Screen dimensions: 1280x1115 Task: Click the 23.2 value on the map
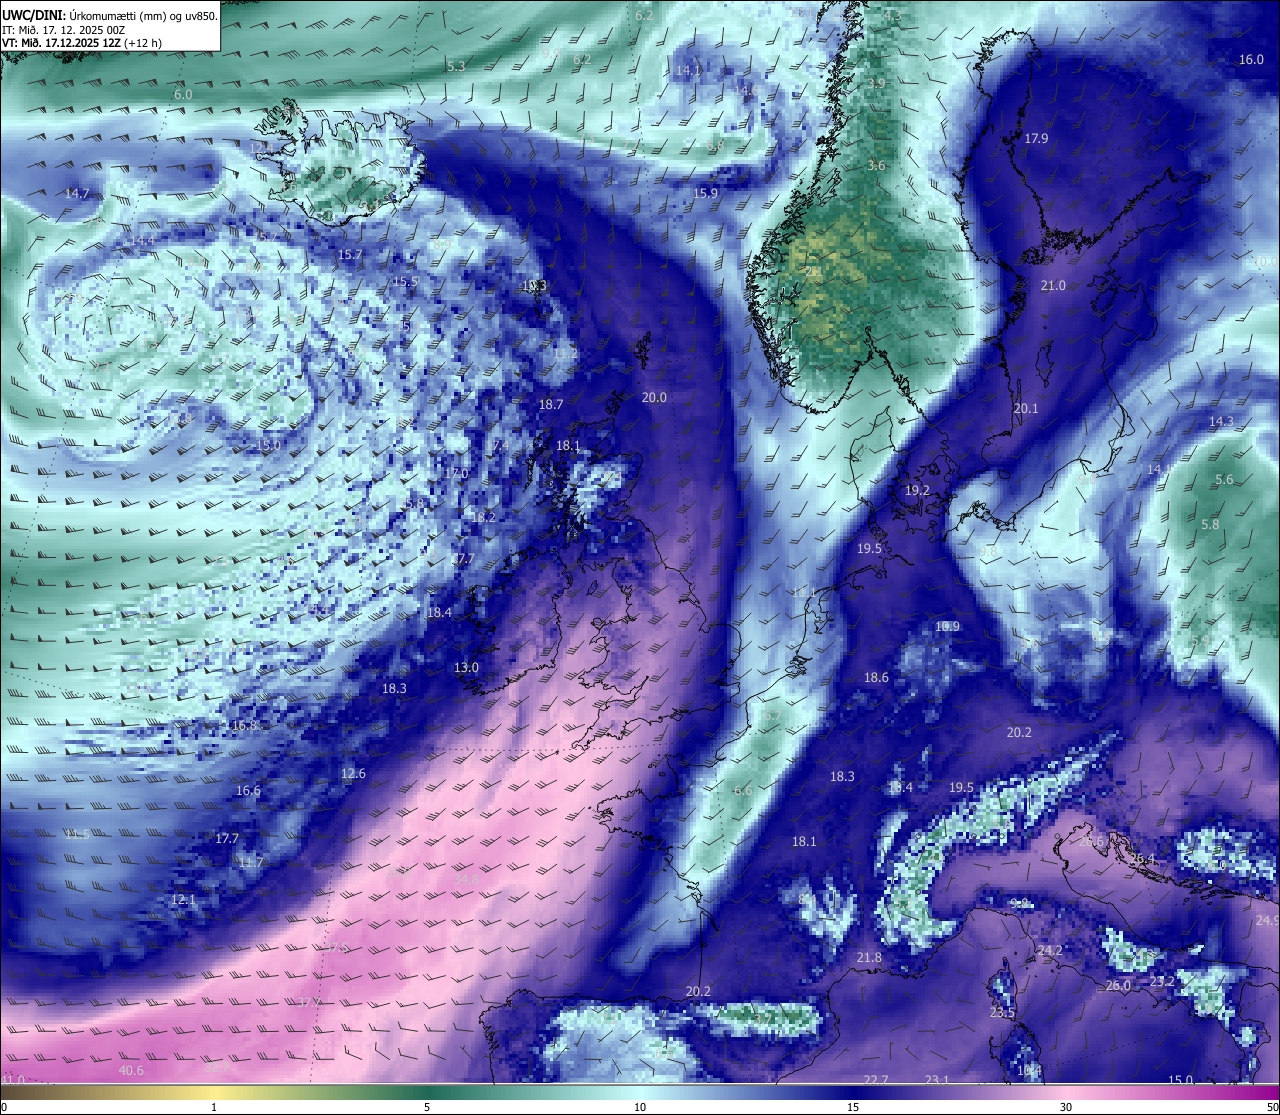pos(1162,981)
